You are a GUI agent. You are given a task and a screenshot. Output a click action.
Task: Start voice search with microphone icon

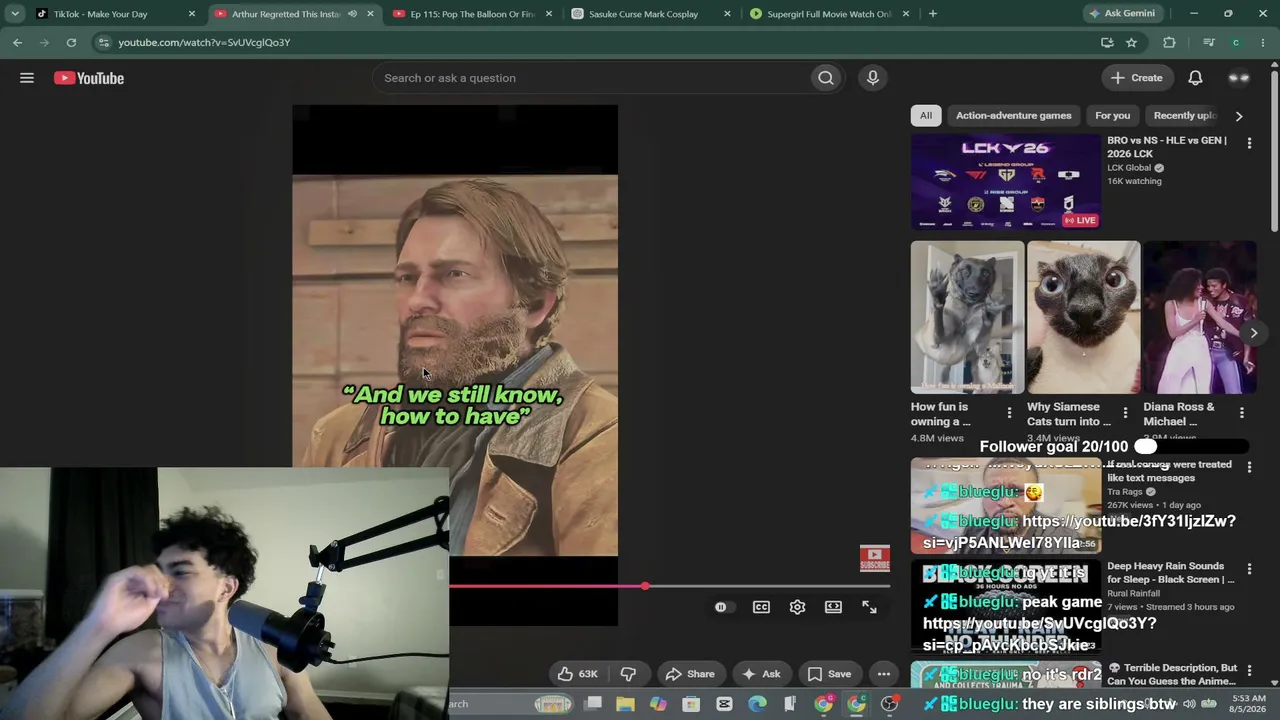[x=873, y=78]
